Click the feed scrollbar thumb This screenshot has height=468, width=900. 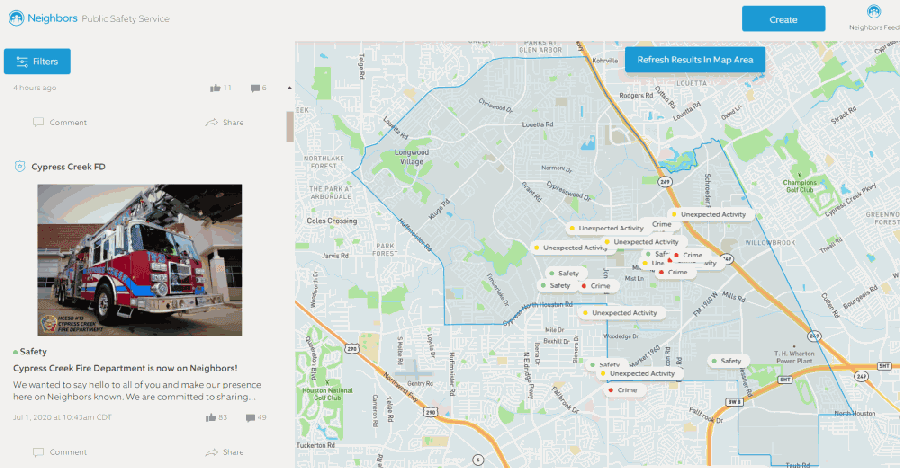[290, 126]
